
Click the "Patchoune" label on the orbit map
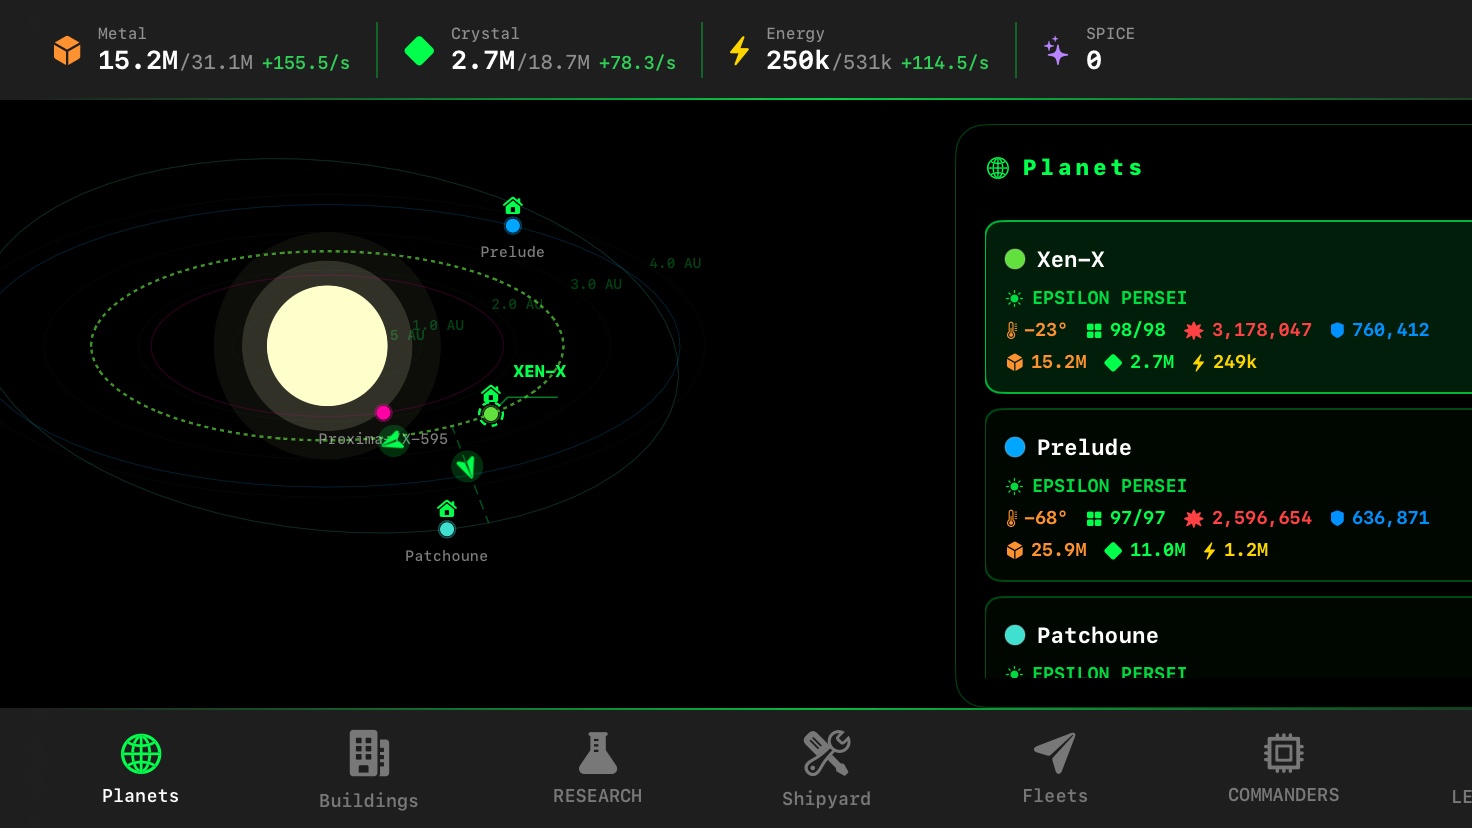click(446, 556)
